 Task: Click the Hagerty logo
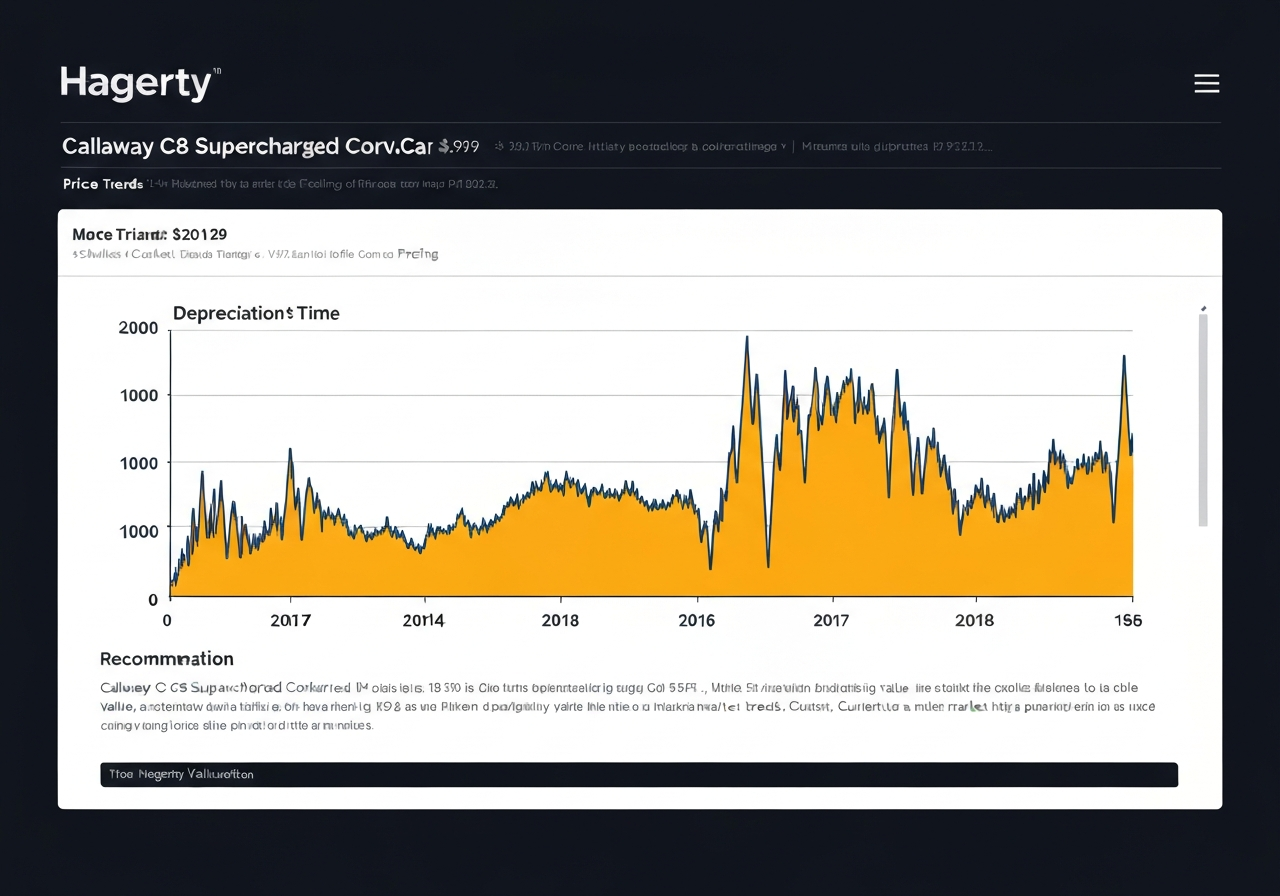(x=140, y=83)
